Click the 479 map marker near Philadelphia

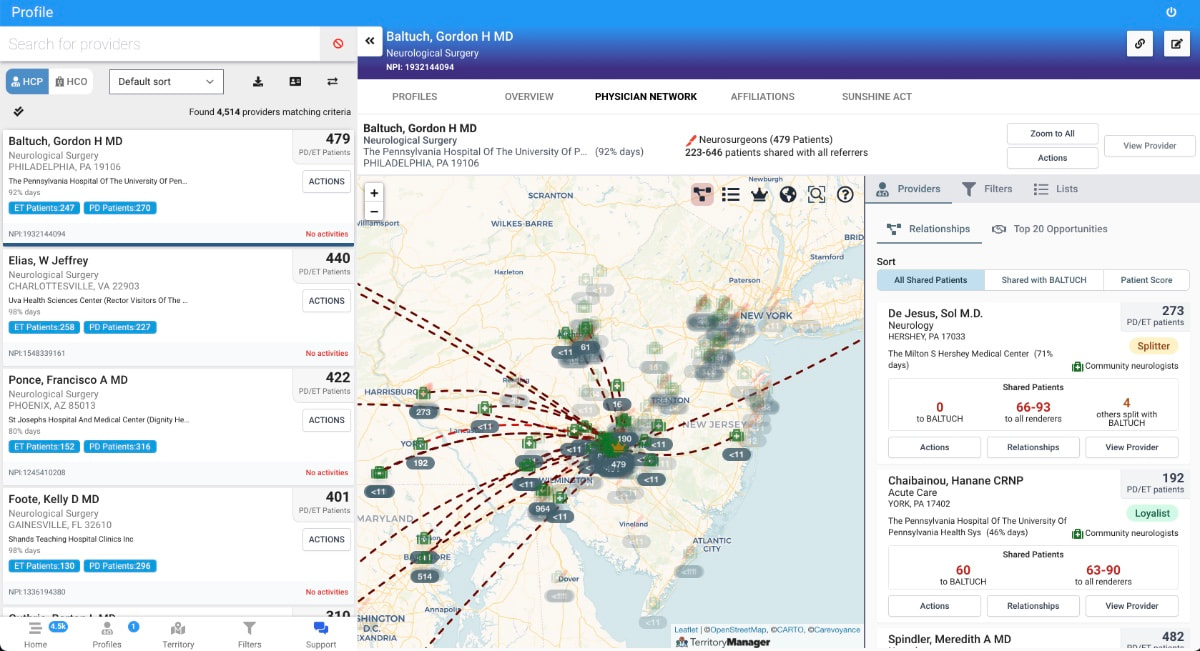pos(618,465)
